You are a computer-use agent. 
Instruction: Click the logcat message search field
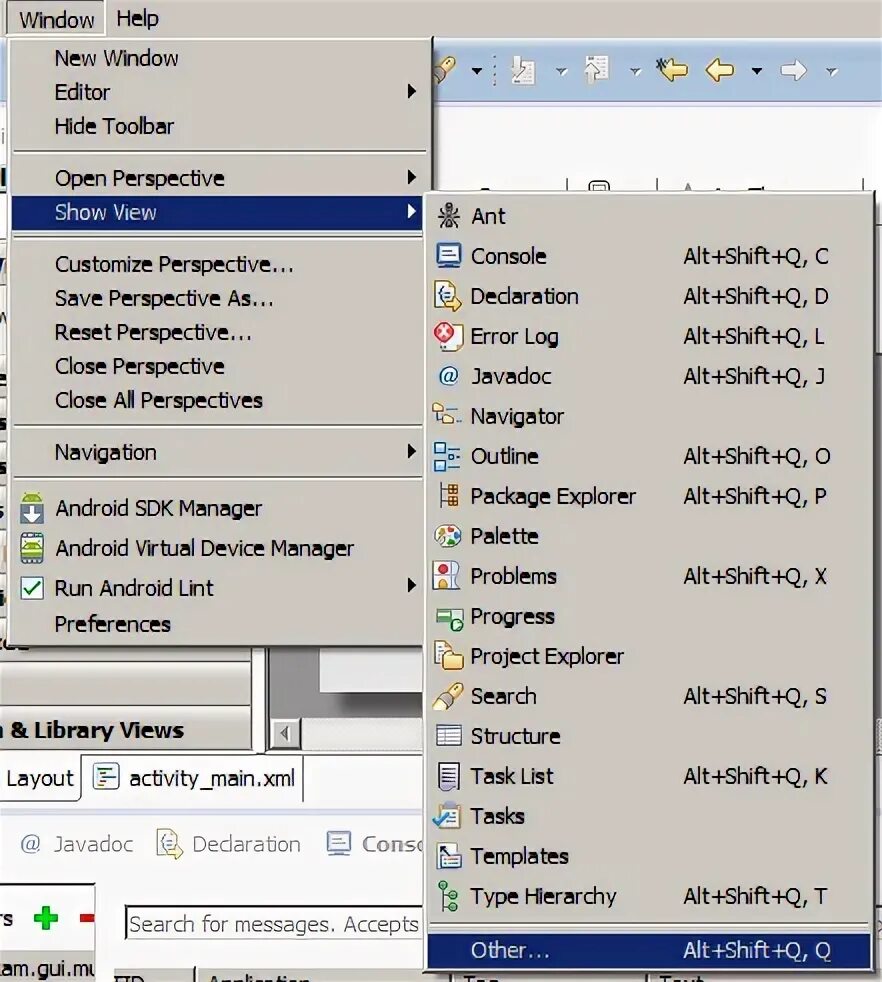[274, 923]
